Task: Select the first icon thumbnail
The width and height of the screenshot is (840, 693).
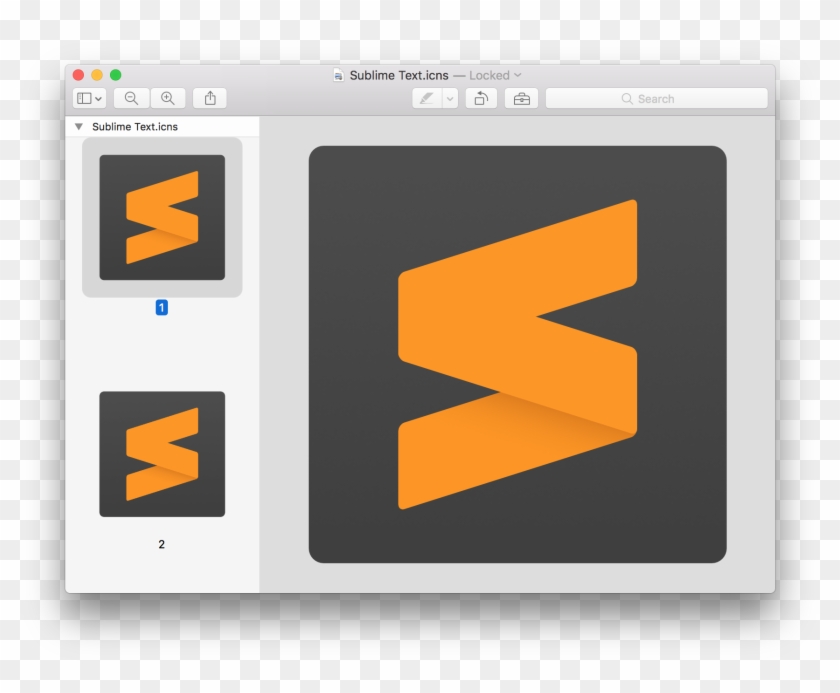Action: pos(162,217)
